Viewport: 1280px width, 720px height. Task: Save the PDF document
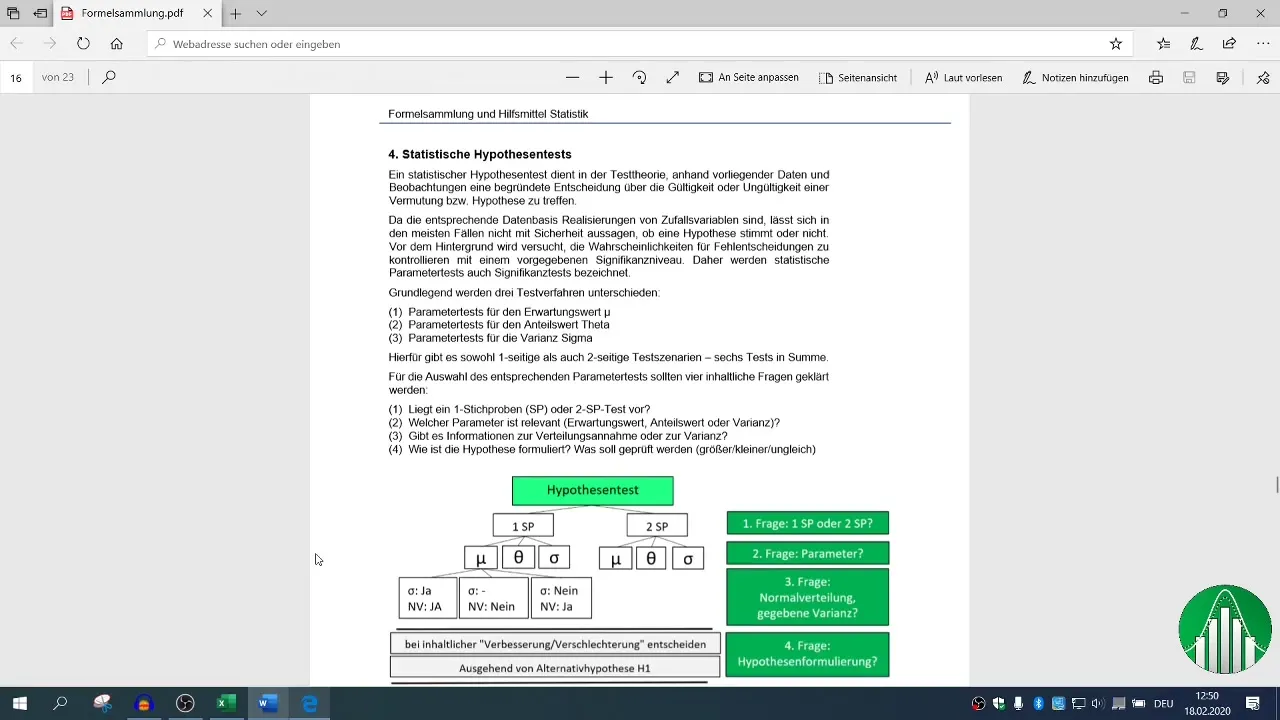point(1189,77)
